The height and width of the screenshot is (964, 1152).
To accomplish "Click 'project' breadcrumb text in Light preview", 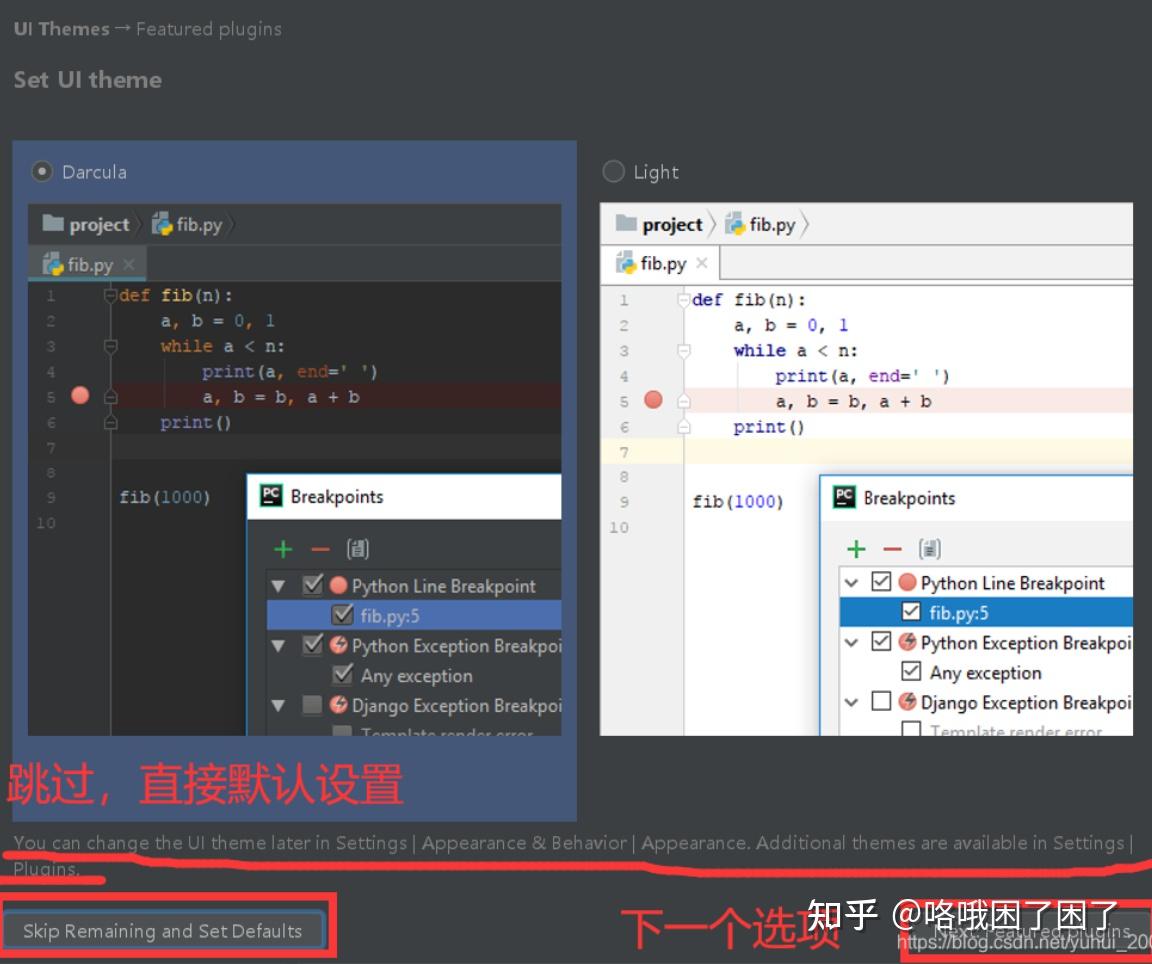I will tap(672, 224).
